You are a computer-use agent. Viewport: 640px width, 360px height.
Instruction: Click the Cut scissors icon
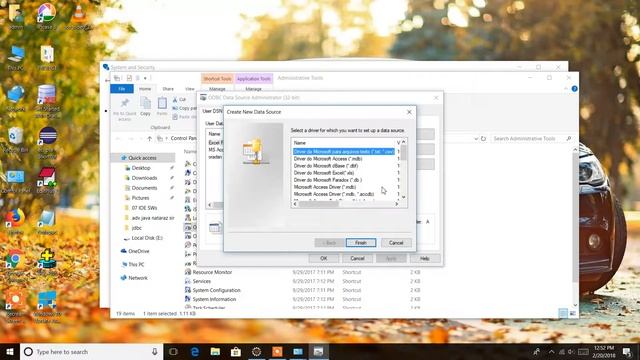(175, 100)
